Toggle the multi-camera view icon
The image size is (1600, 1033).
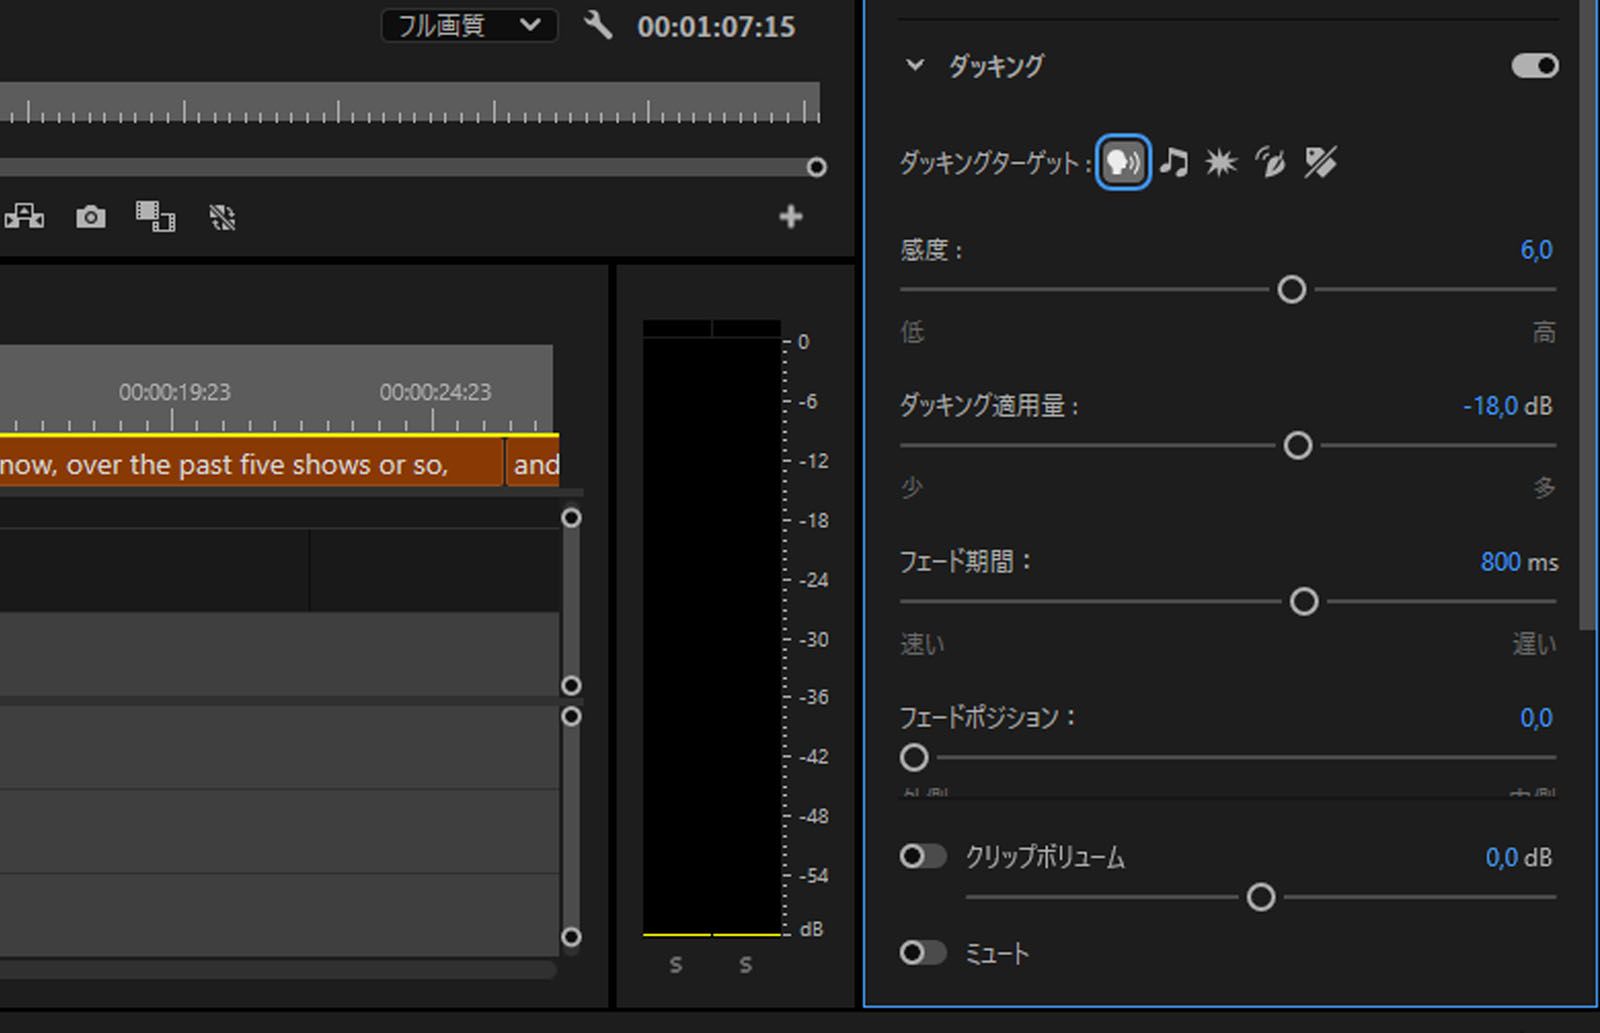(24, 216)
